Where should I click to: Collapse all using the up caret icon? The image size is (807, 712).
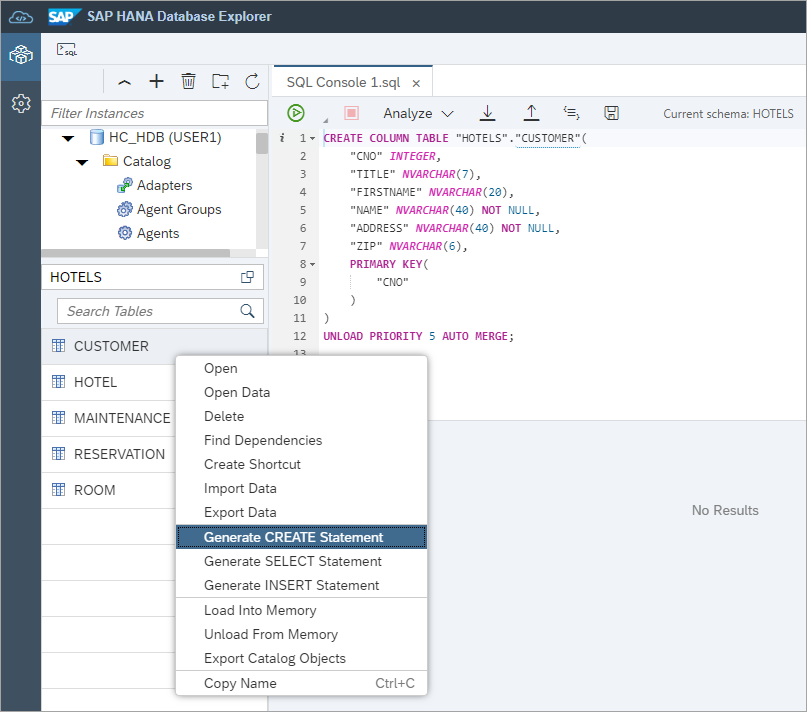[125, 82]
